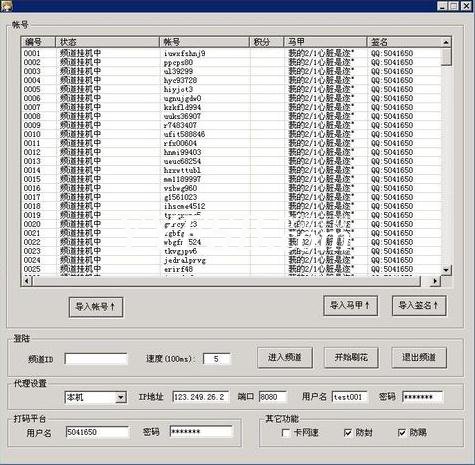
Task: Click the horizontal scroll right arrow
Action: click(434, 281)
